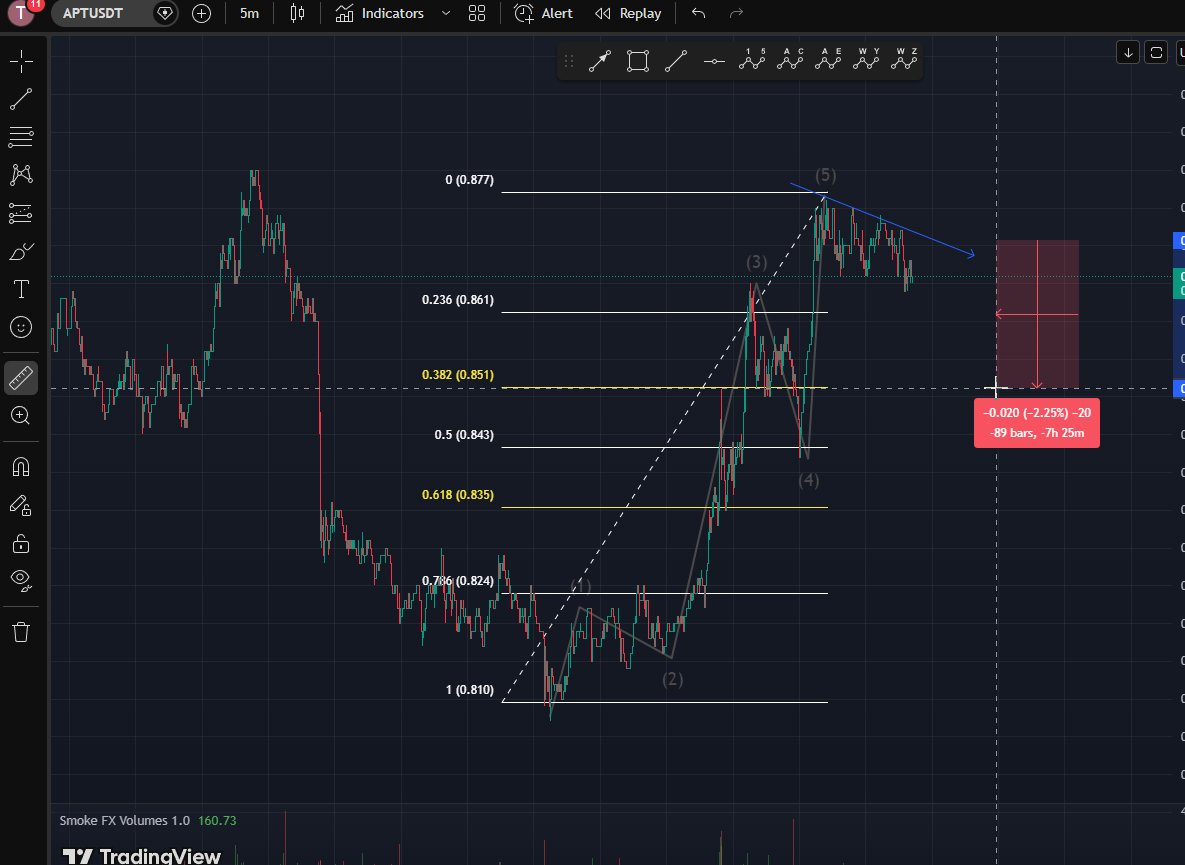Select the Elliott wave (2) label

[x=673, y=679]
